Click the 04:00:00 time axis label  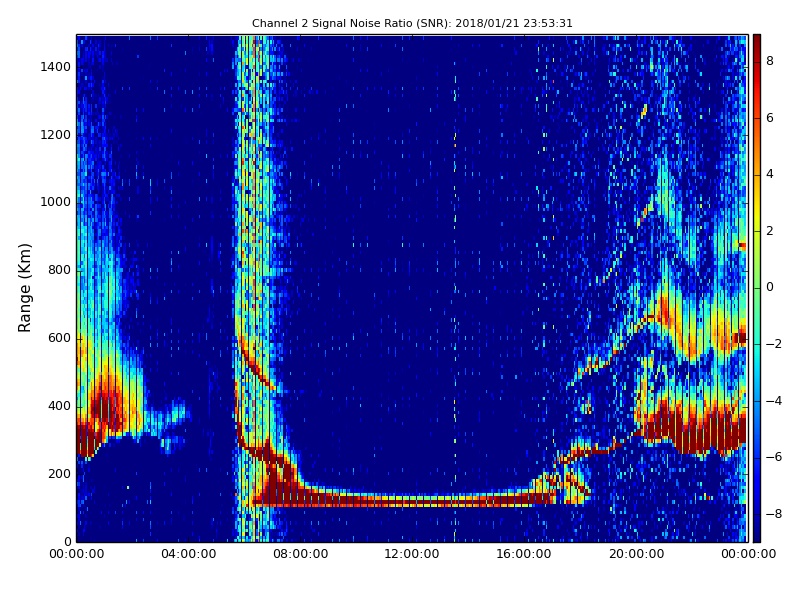188,554
